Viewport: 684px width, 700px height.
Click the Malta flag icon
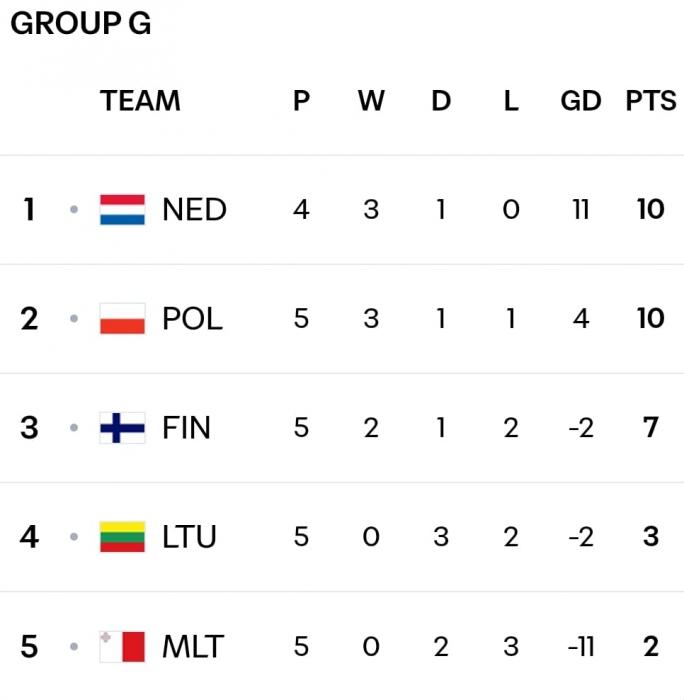pyautogui.click(x=122, y=646)
